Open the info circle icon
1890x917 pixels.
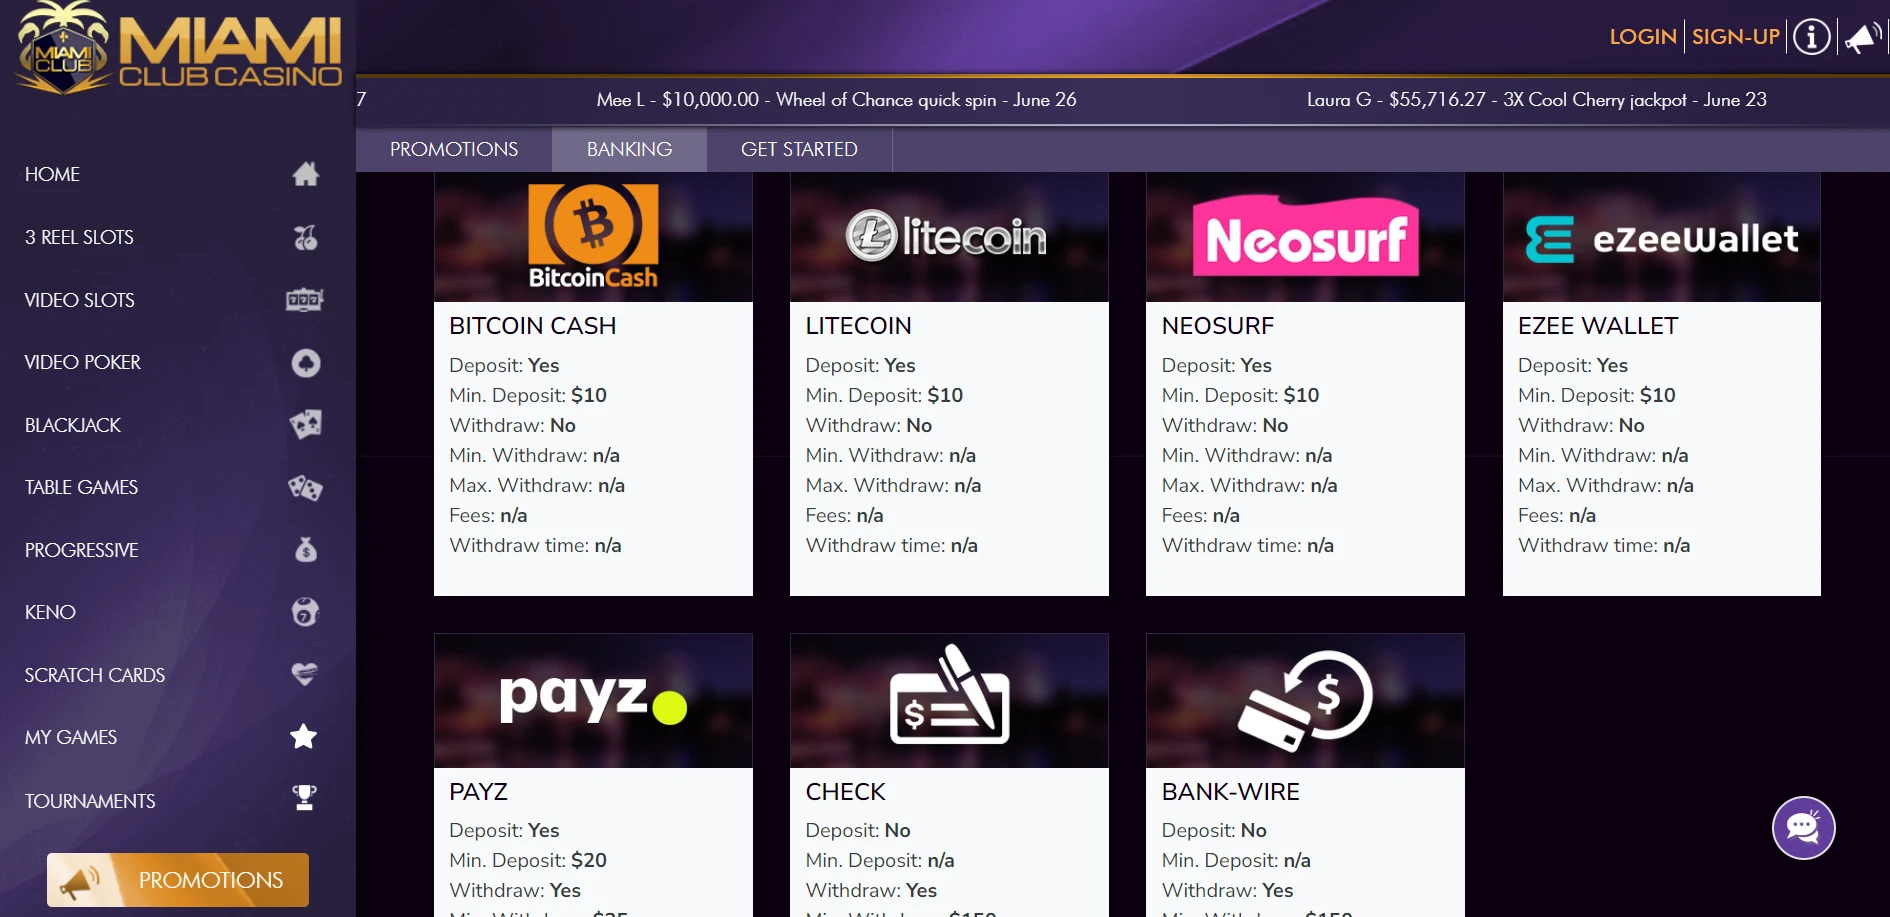(1811, 38)
